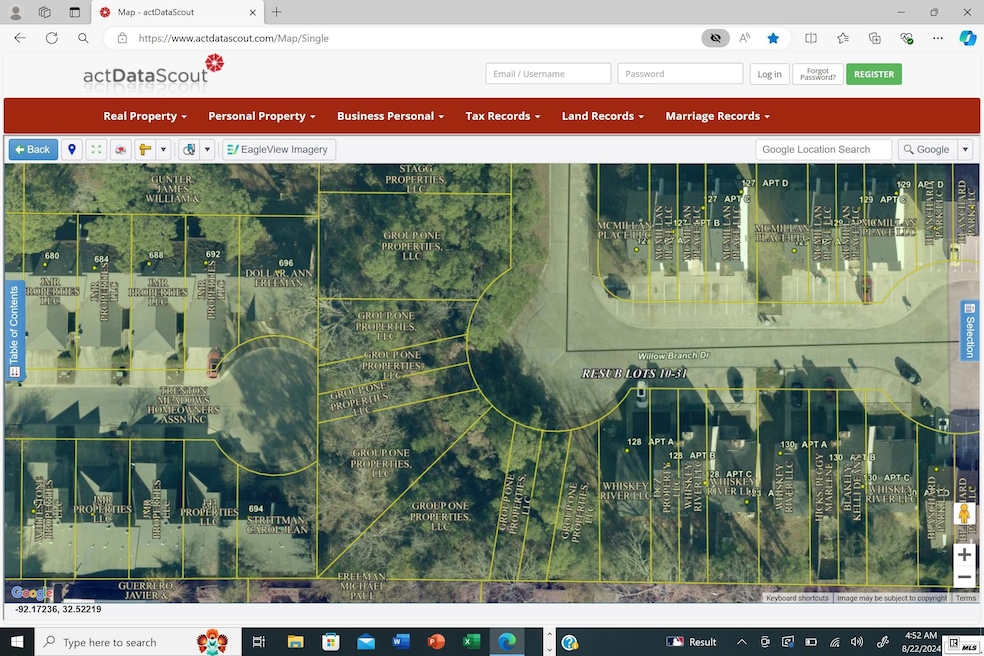The image size is (984, 656).
Task: Toggle the Table of Contents panel
Action: 14,331
